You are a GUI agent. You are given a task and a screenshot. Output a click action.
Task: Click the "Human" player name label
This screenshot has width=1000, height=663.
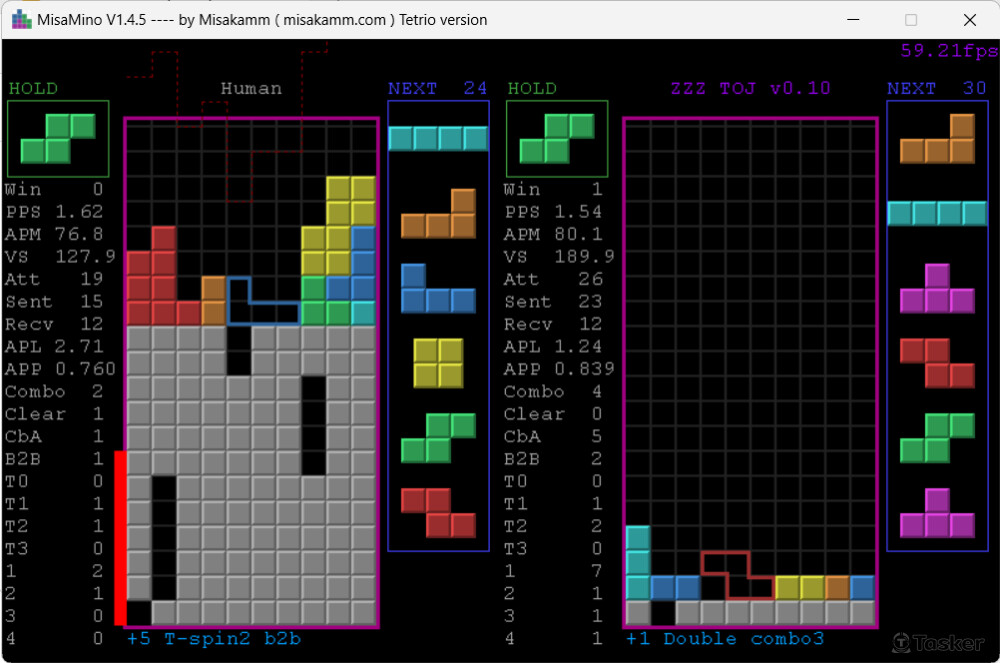click(x=251, y=88)
